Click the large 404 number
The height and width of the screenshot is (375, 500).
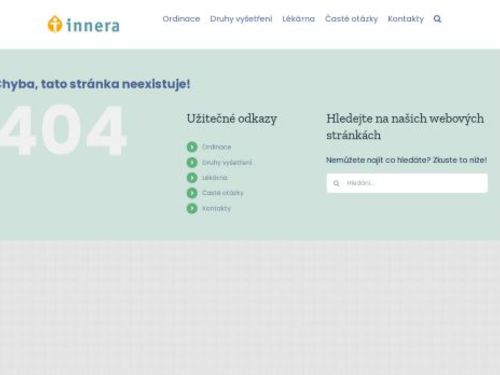63,130
